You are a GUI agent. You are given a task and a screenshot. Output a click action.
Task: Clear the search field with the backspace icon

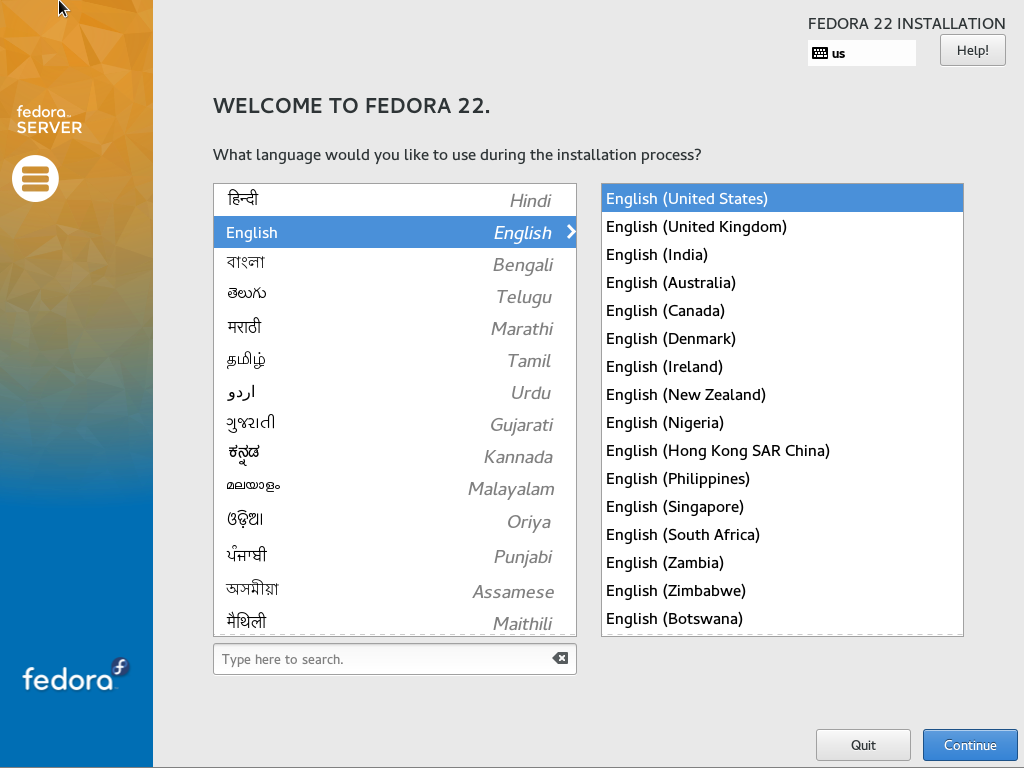coord(560,658)
